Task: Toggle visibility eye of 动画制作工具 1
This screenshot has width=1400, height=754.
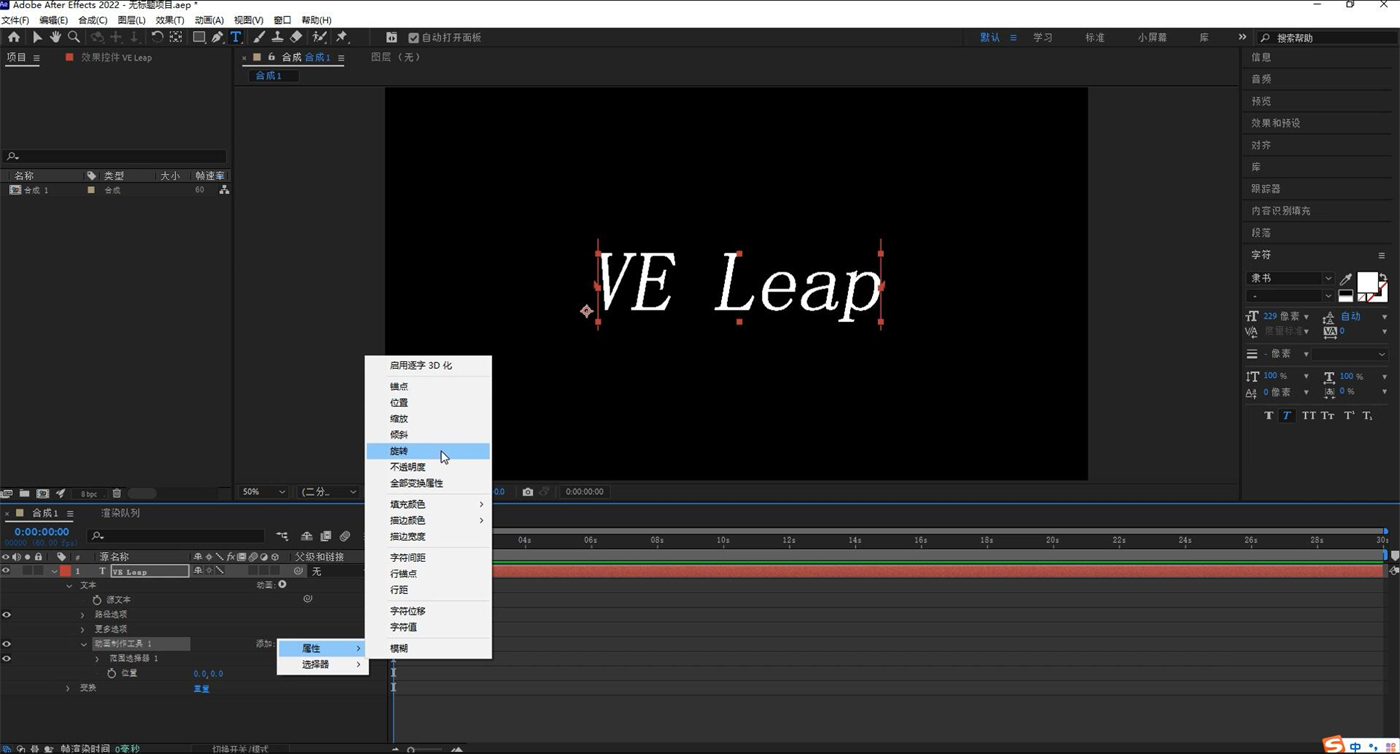Action: tap(6, 644)
